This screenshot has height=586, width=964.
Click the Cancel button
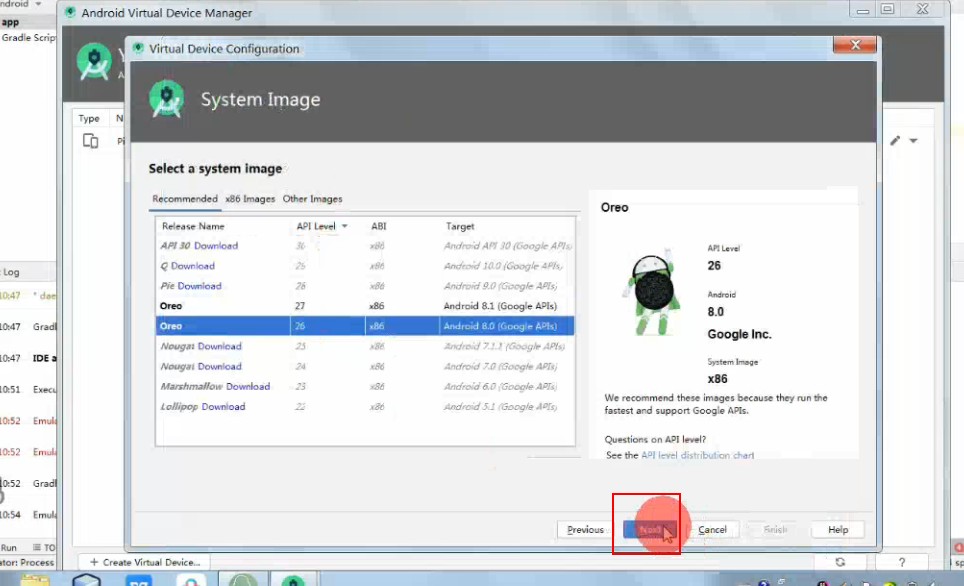[x=712, y=529]
